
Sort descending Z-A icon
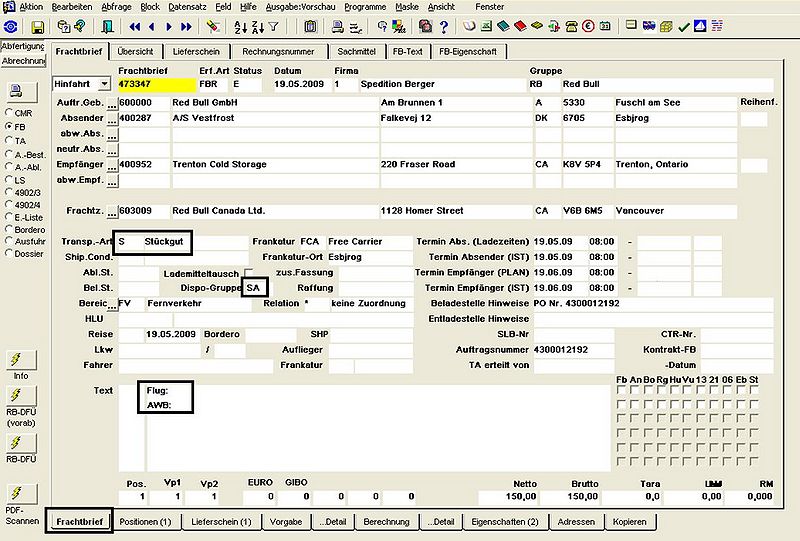tap(258, 27)
